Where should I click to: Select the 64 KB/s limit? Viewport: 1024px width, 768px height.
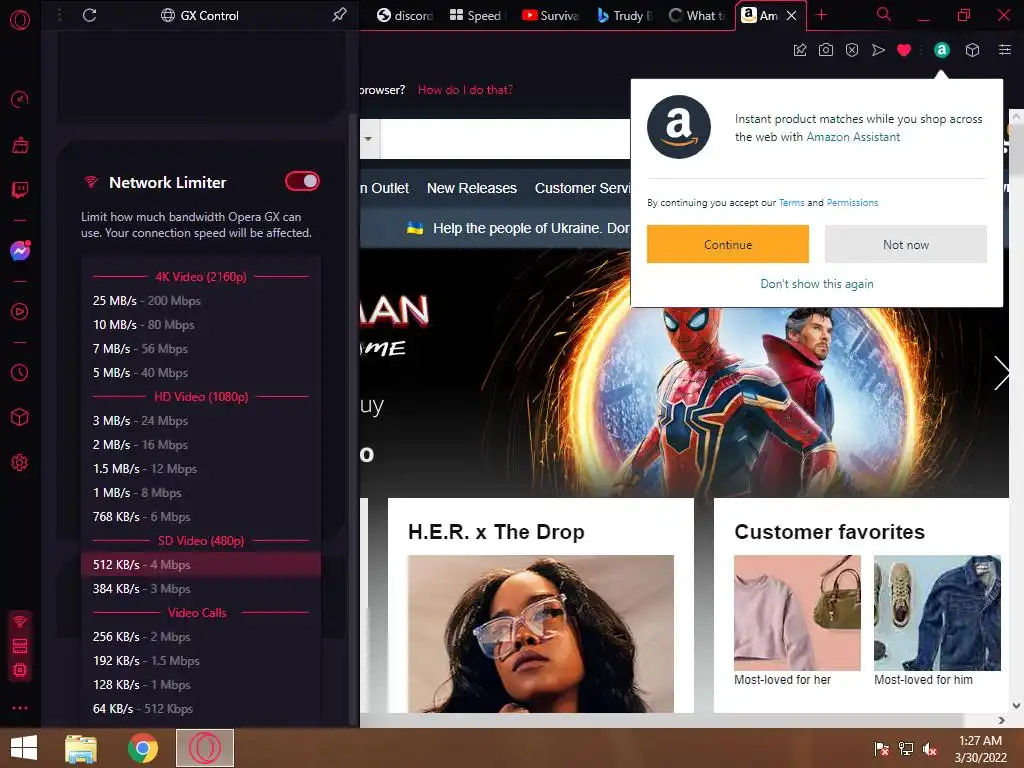[x=201, y=709]
